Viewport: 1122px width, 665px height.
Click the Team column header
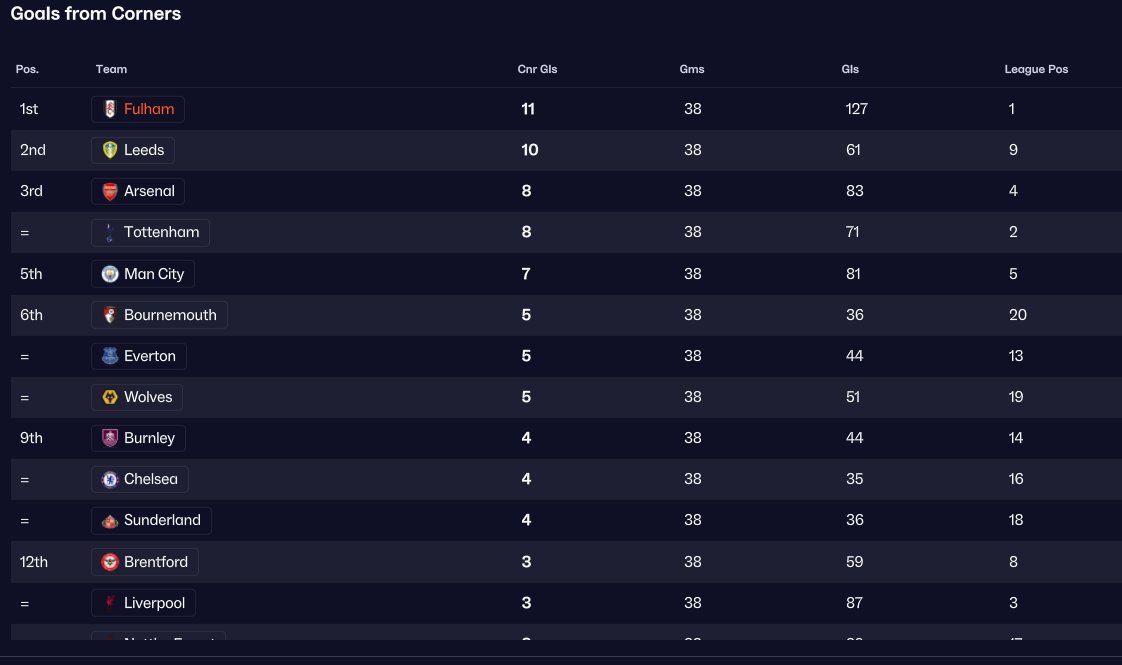click(x=111, y=69)
